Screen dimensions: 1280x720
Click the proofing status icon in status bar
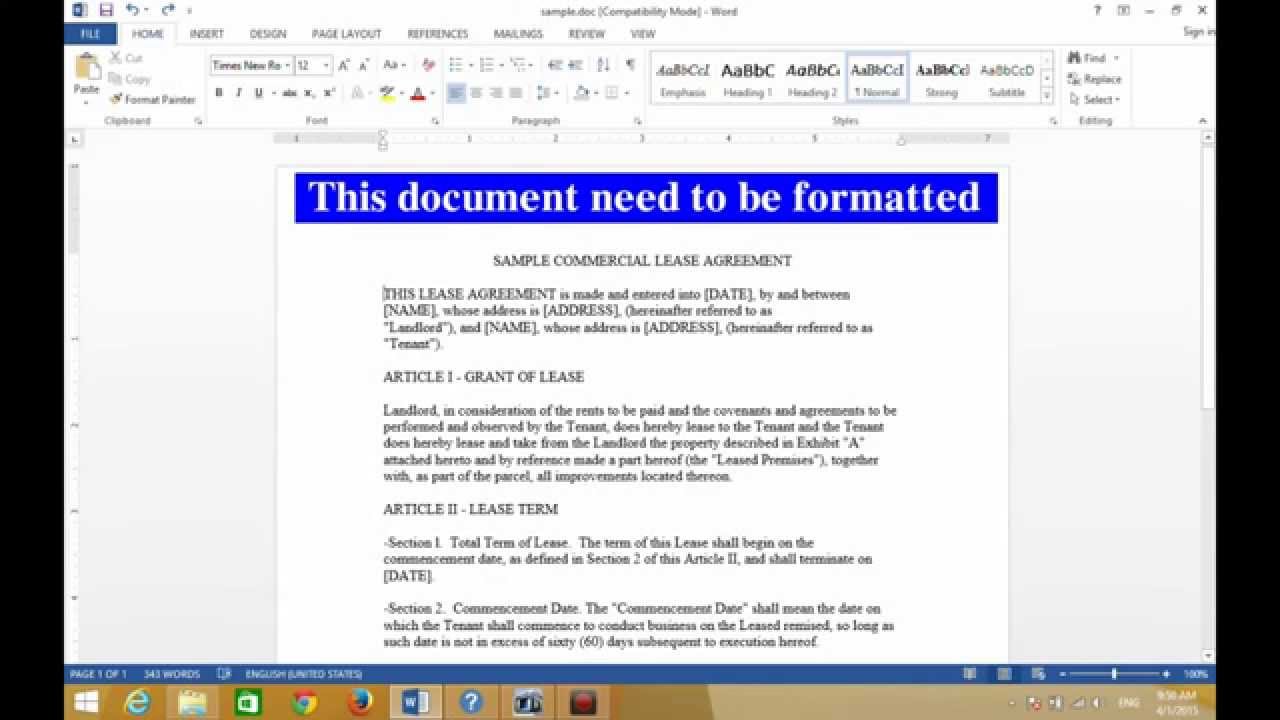coord(224,674)
